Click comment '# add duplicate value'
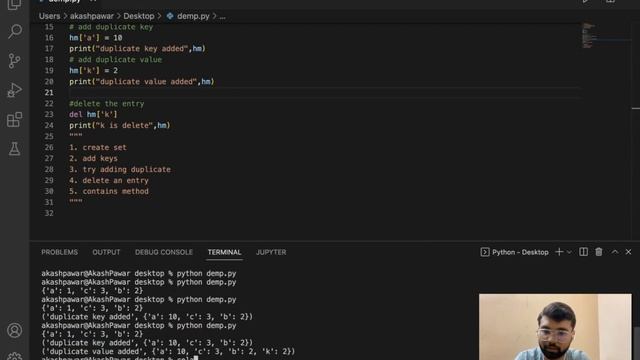The height and width of the screenshot is (360, 640). (x=116, y=60)
